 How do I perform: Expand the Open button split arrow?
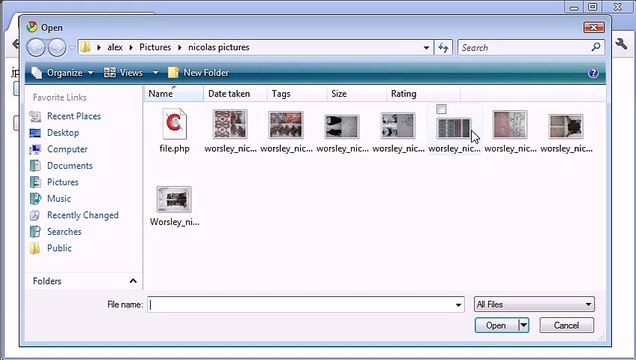click(524, 326)
